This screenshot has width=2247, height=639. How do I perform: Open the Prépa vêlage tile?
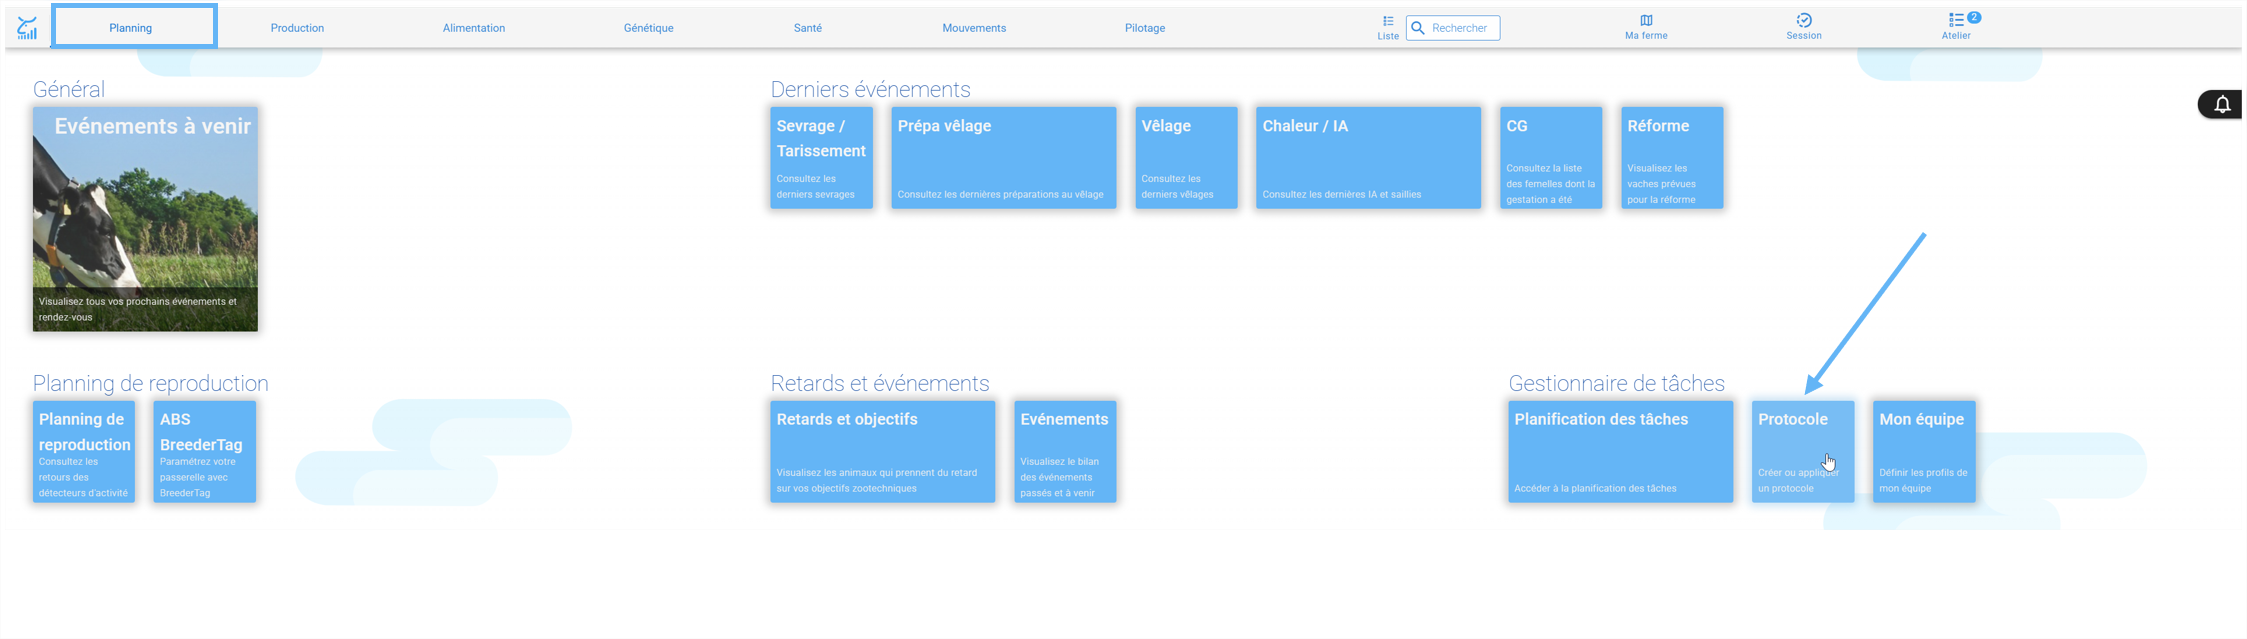(1004, 158)
